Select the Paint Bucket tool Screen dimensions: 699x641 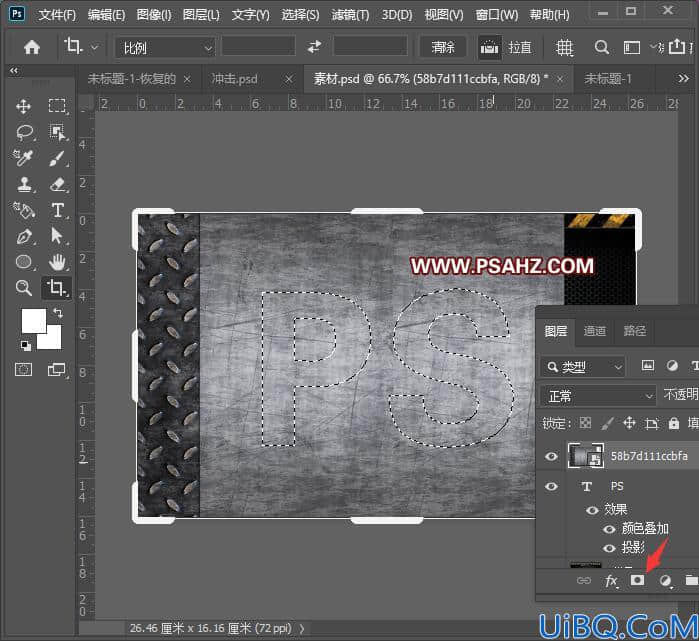pyautogui.click(x=23, y=210)
